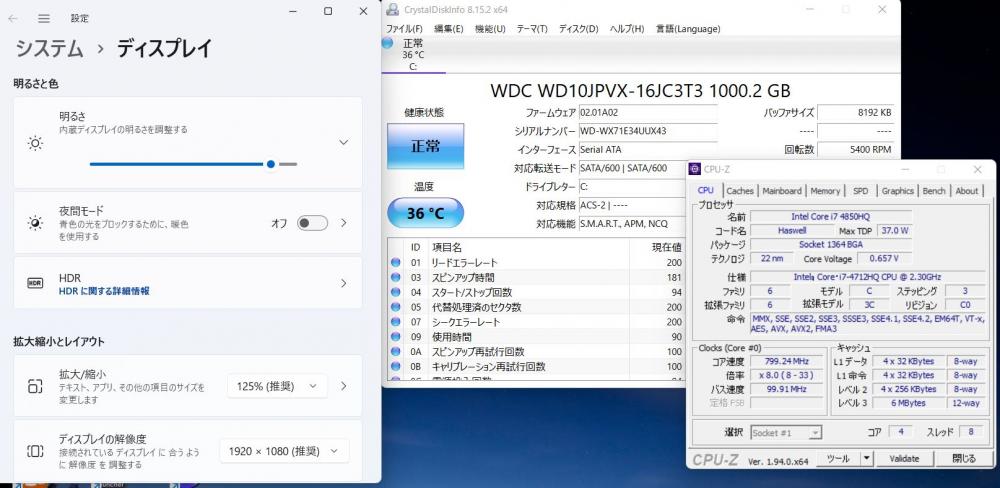Viewport: 1000px width, 488px height.
Task: Expand the brightness section chevron
Action: (x=344, y=142)
